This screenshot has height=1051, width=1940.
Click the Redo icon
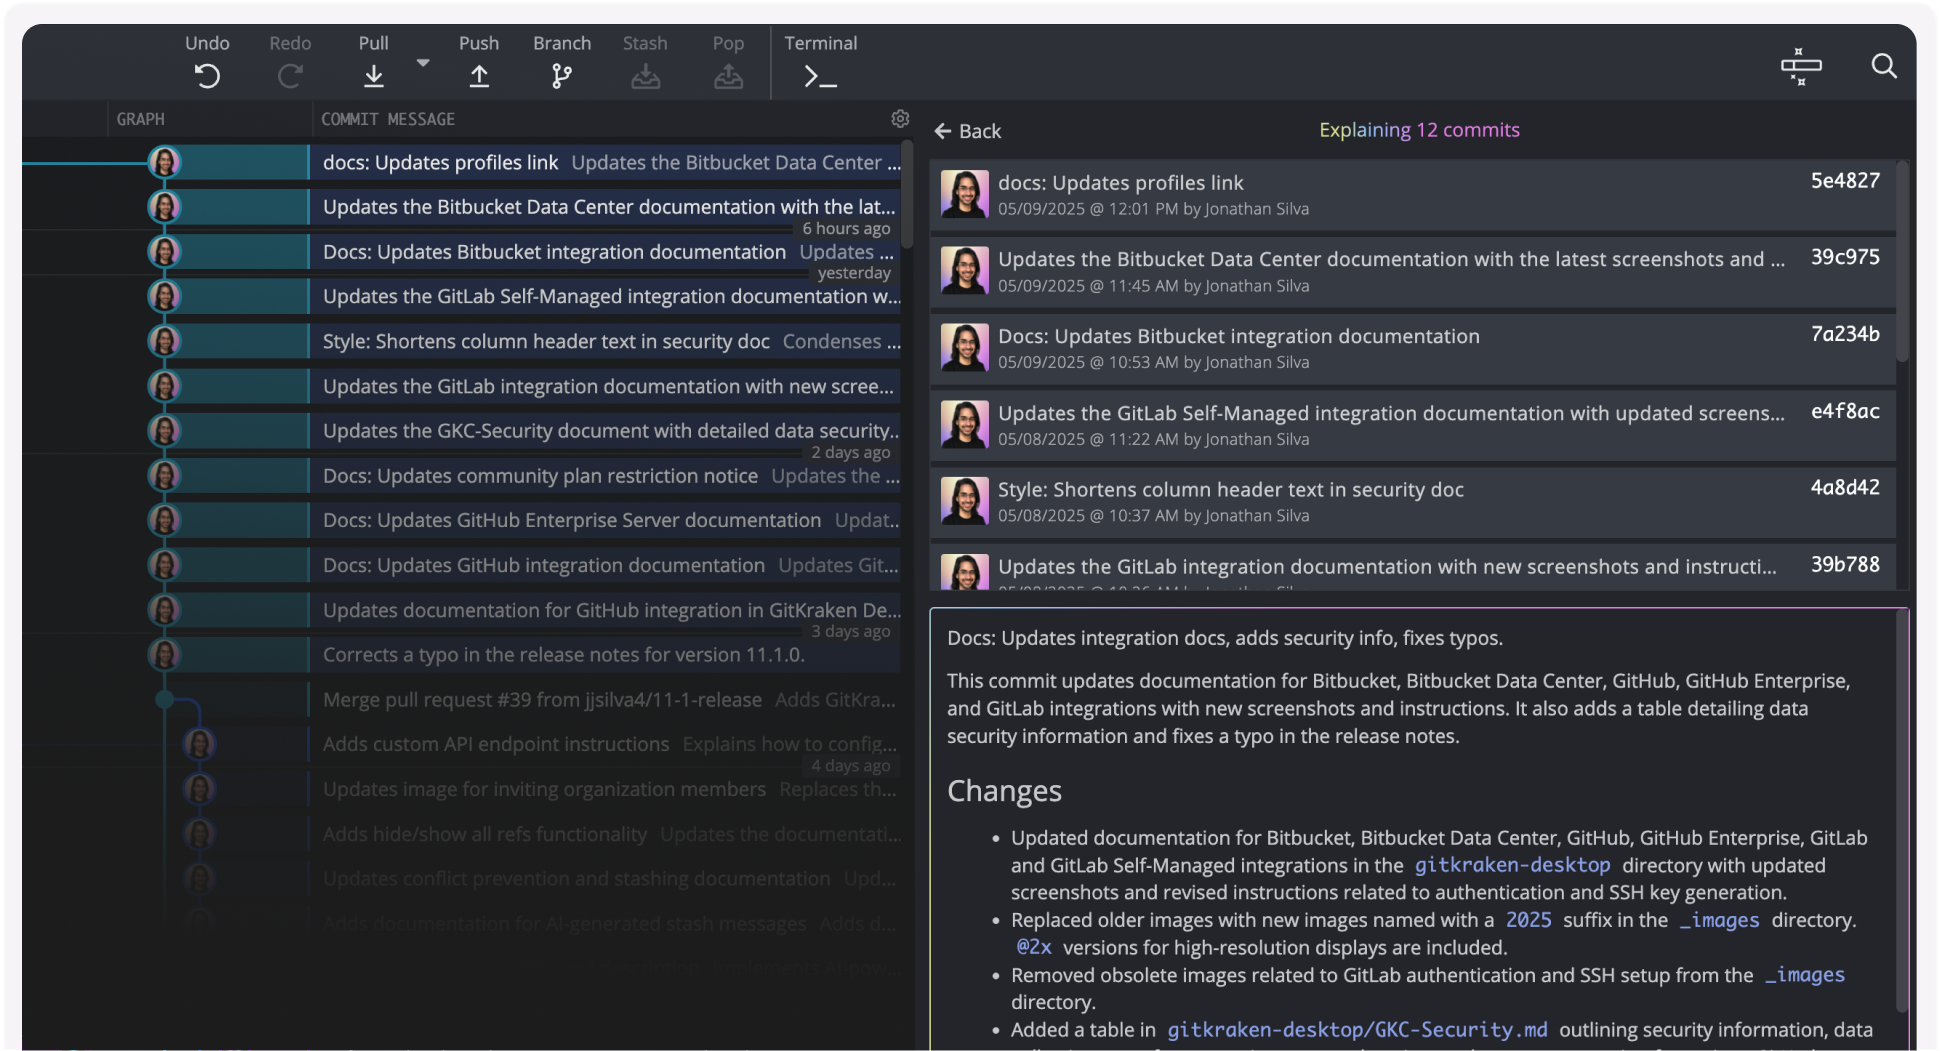290,76
